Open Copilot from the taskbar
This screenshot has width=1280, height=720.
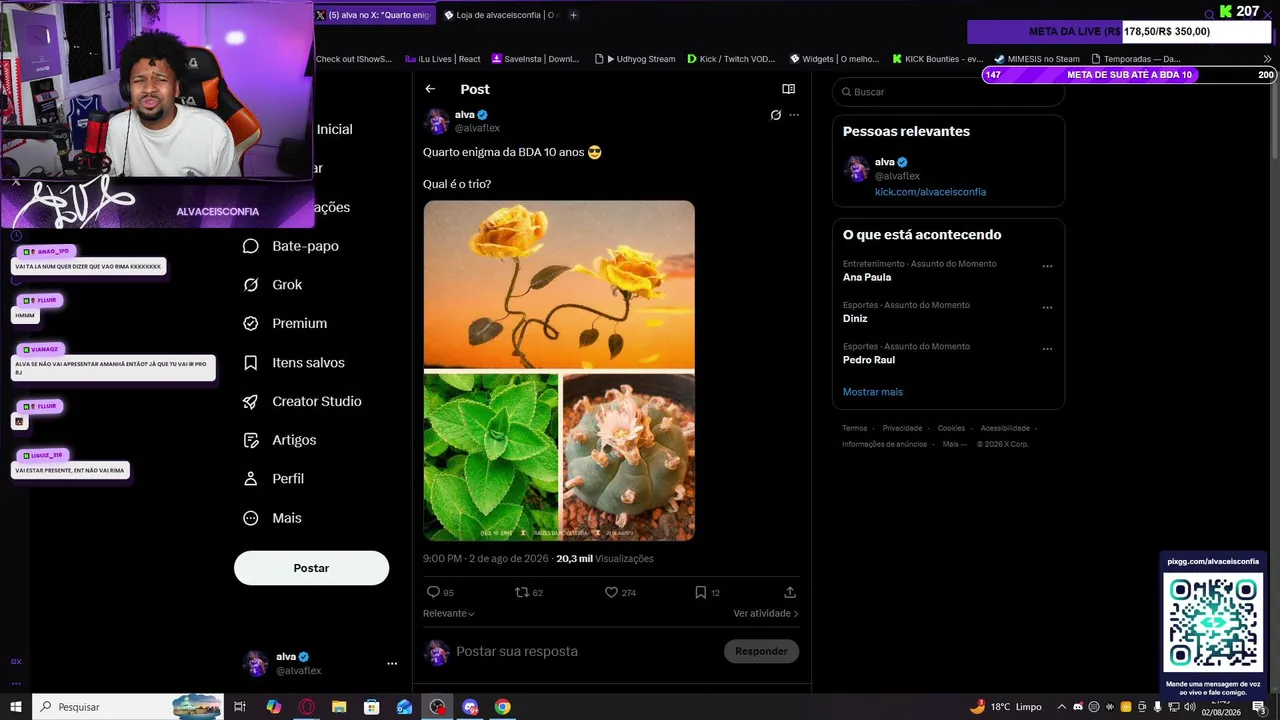tap(274, 707)
